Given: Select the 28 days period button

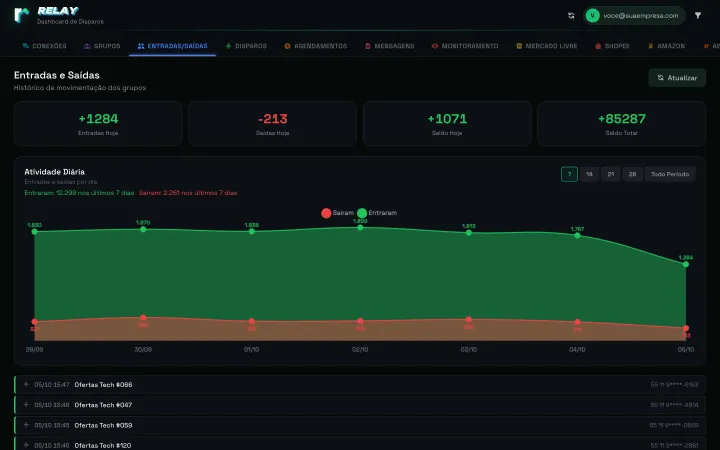Looking at the screenshot, I should (632, 174).
